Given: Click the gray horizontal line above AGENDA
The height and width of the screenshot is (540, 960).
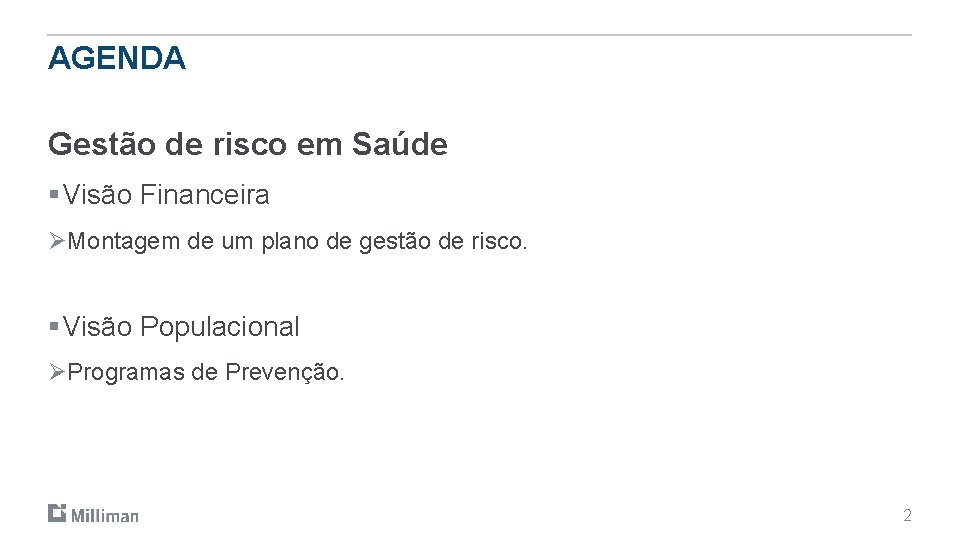Looking at the screenshot, I should [479, 35].
